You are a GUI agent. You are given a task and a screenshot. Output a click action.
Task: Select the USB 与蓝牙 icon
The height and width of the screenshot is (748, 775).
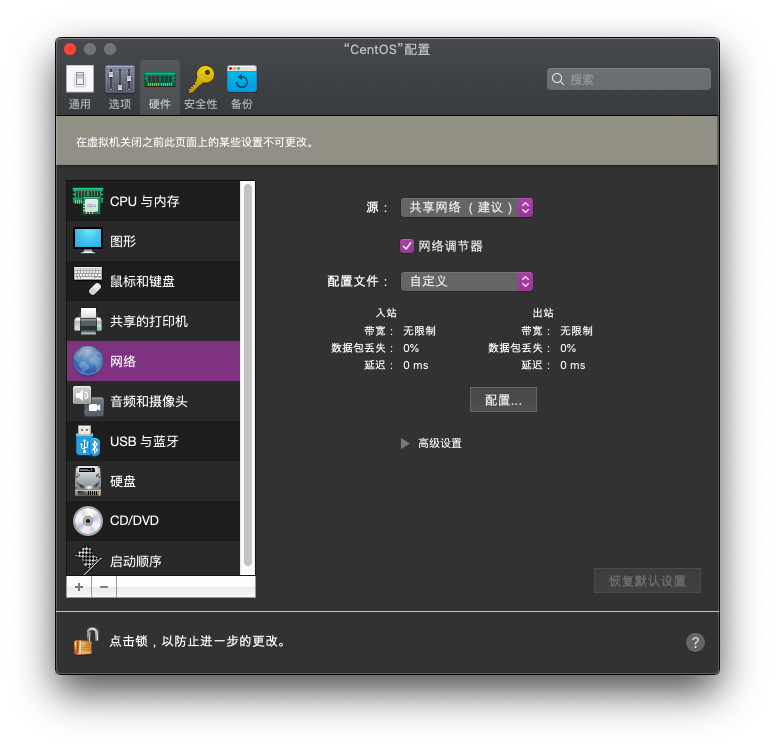(x=88, y=441)
